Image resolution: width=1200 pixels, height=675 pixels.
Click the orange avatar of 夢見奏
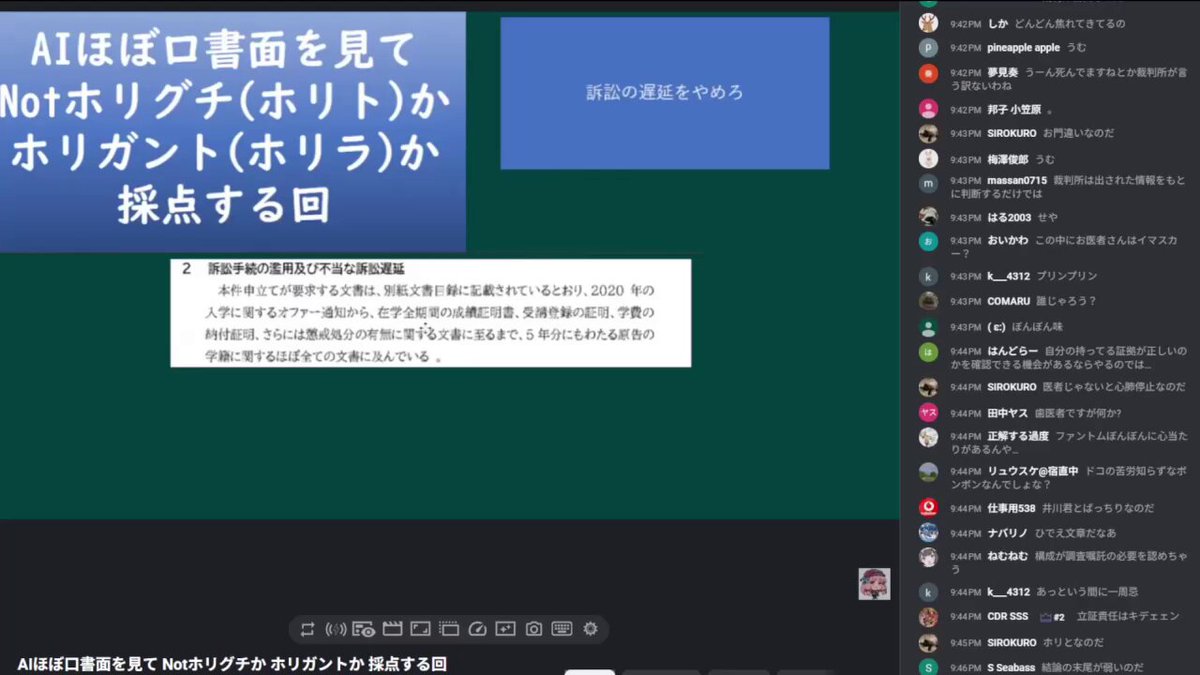(x=928, y=73)
